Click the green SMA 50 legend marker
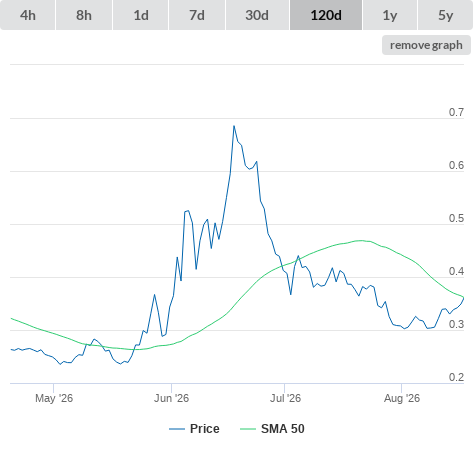This screenshot has width=474, height=455. pos(248,429)
